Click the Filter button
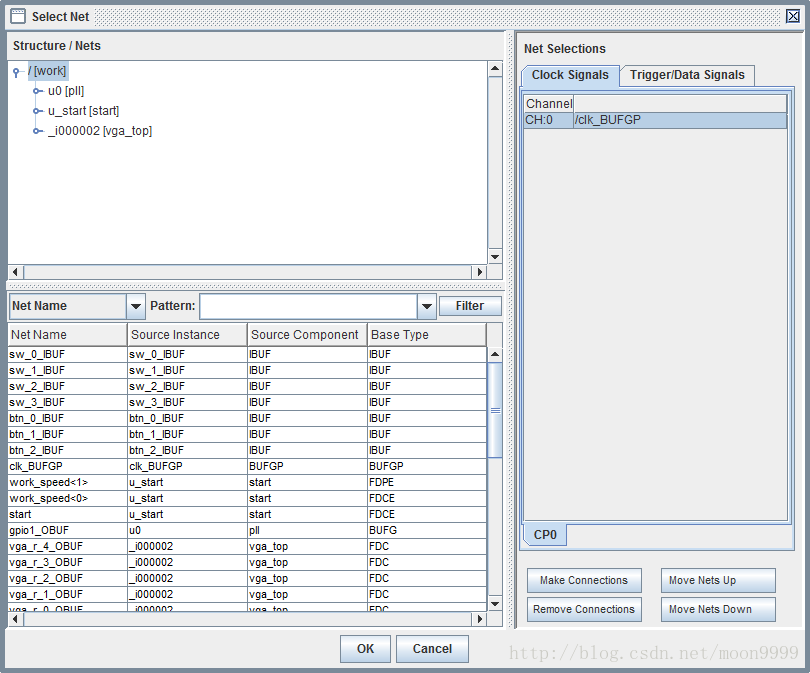The image size is (810, 673). pyautogui.click(x=470, y=306)
